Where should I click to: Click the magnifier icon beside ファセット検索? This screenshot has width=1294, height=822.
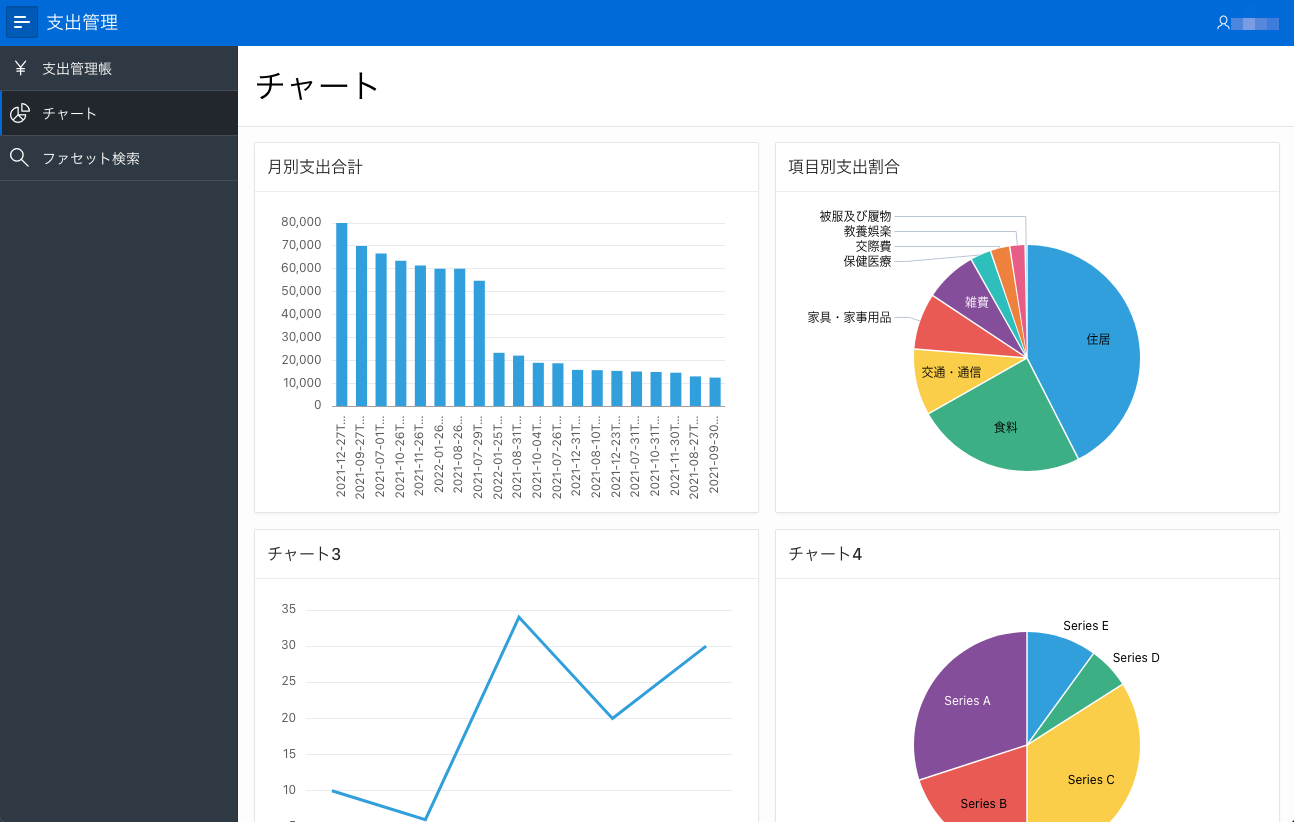click(19, 157)
